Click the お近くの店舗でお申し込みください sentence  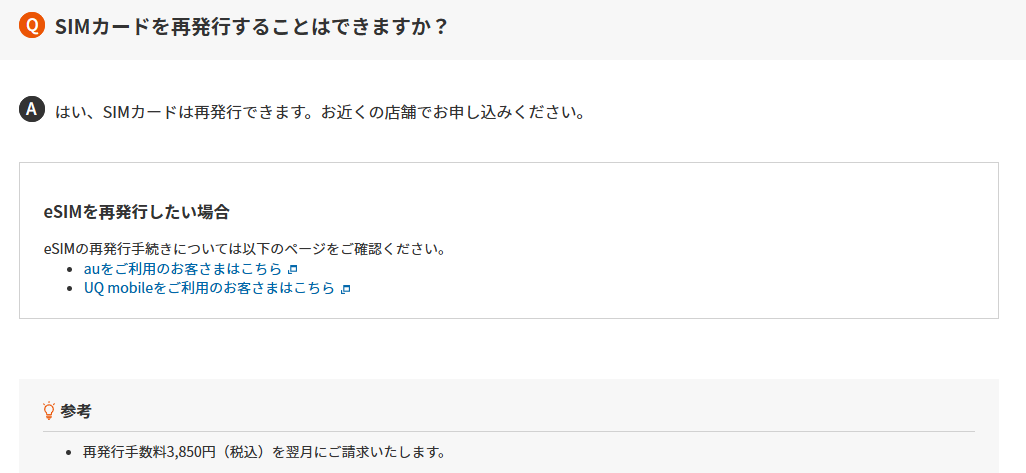[x=452, y=111]
